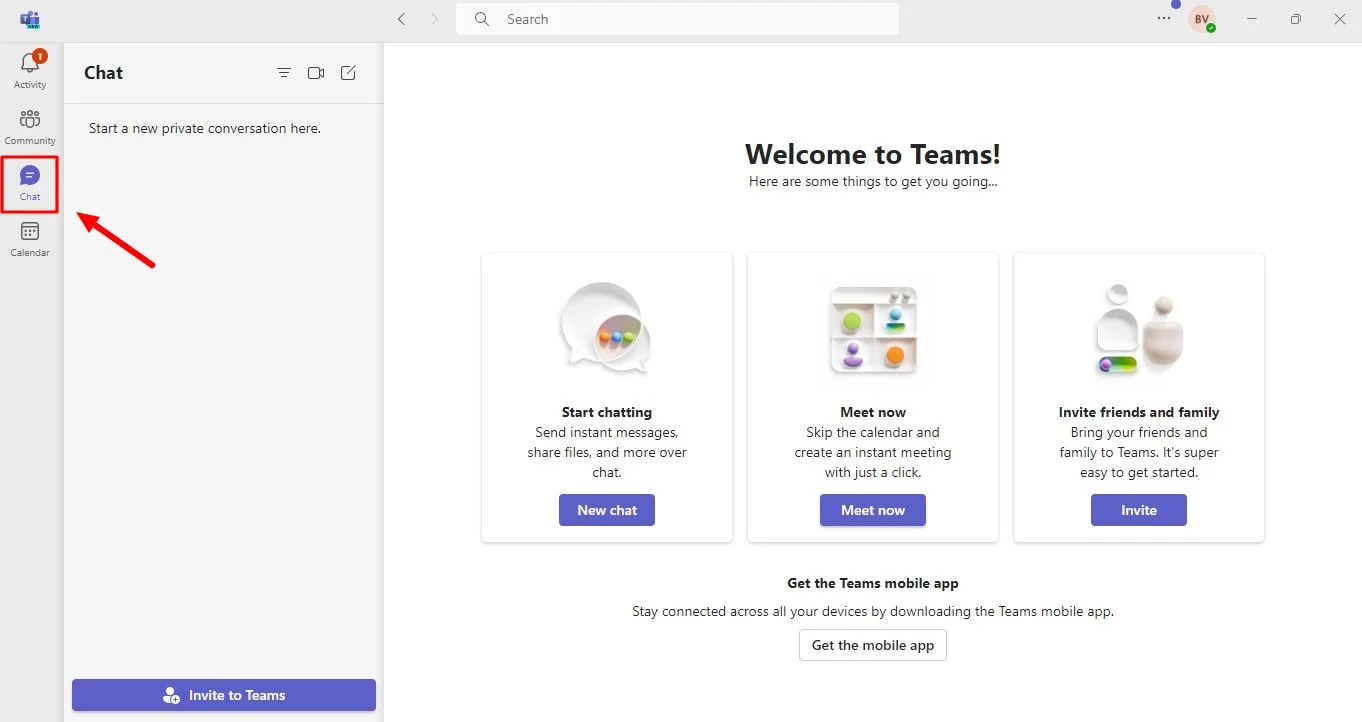1362x722 pixels.
Task: Open the Community section
Action: click(30, 126)
